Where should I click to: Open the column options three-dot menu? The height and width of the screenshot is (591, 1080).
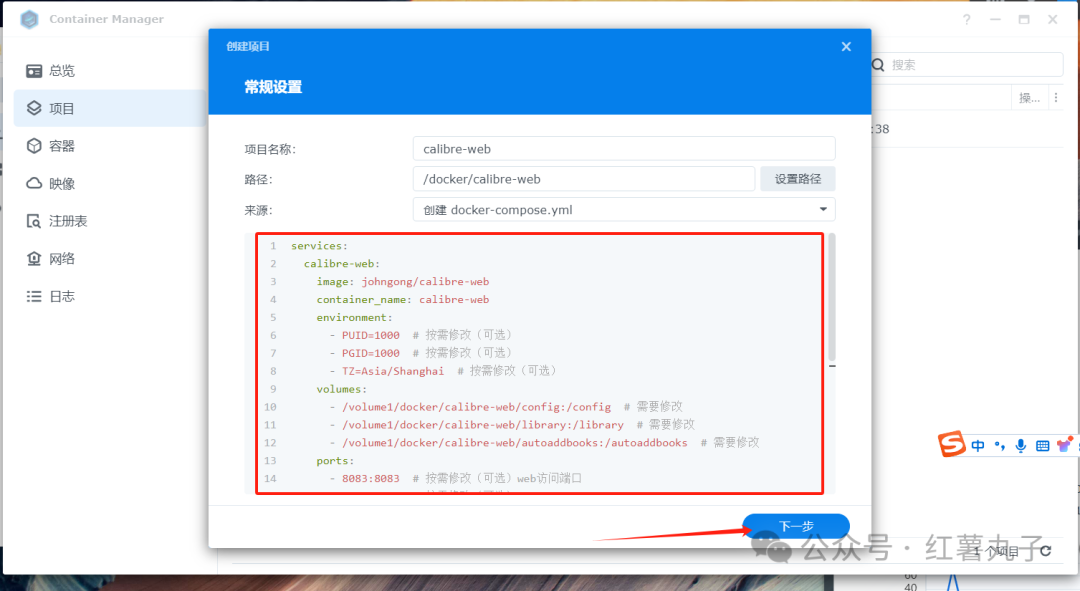click(1056, 98)
